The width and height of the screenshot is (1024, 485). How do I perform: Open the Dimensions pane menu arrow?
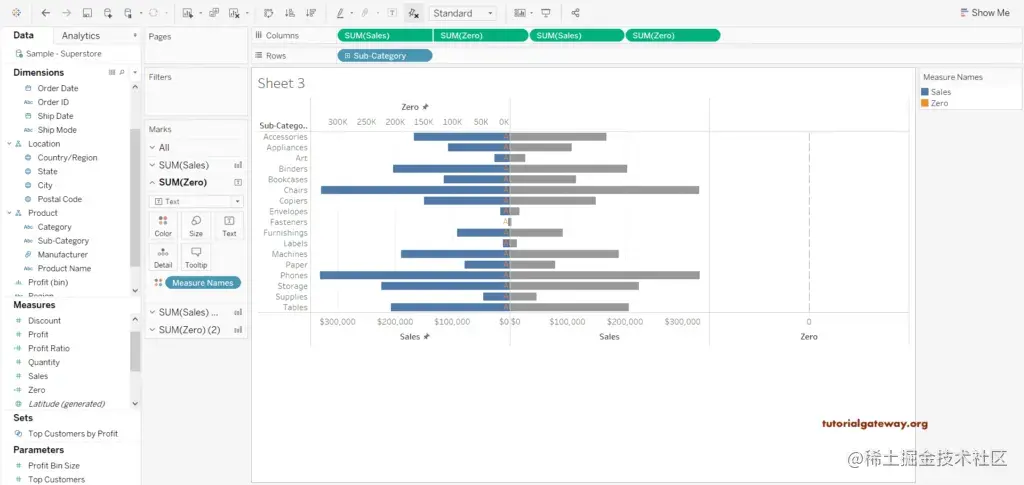[x=134, y=72]
